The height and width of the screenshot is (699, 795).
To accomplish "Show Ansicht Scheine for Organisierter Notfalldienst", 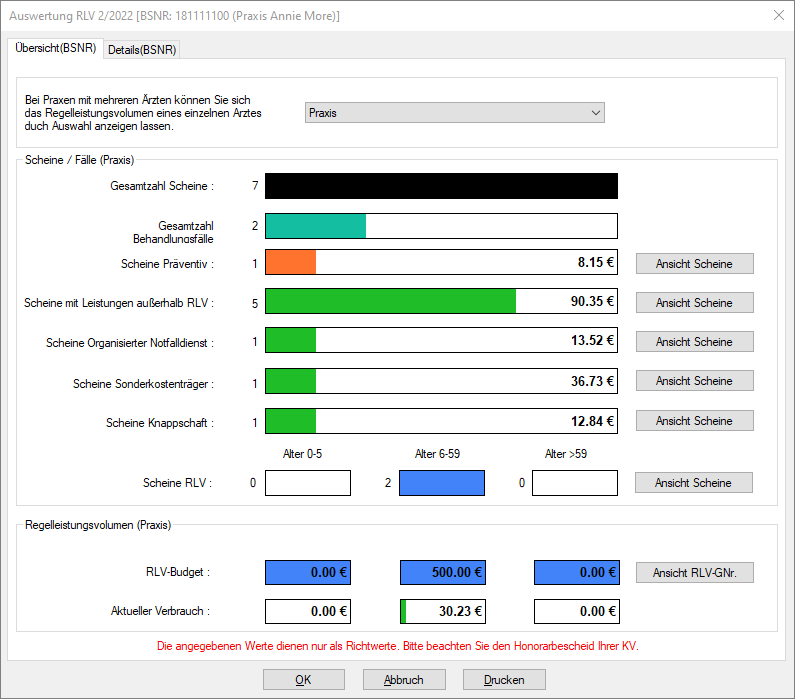I will pyautogui.click(x=694, y=342).
